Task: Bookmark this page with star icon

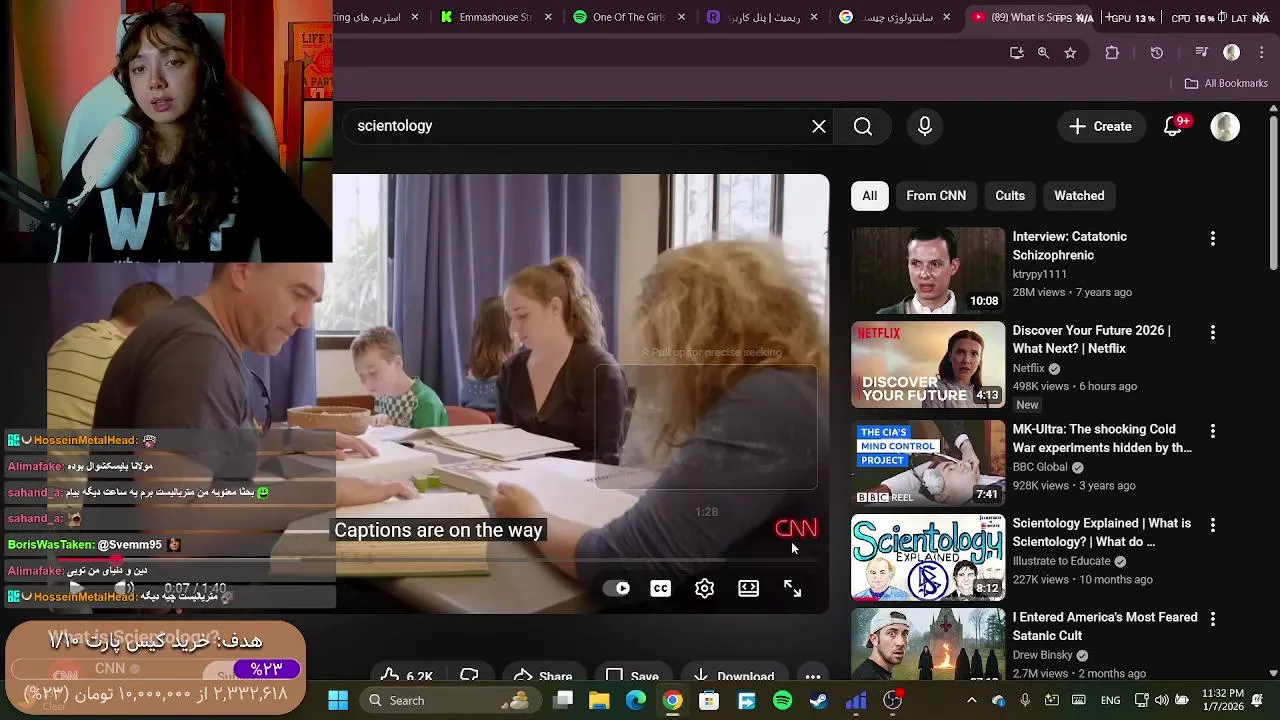Action: coord(1070,53)
